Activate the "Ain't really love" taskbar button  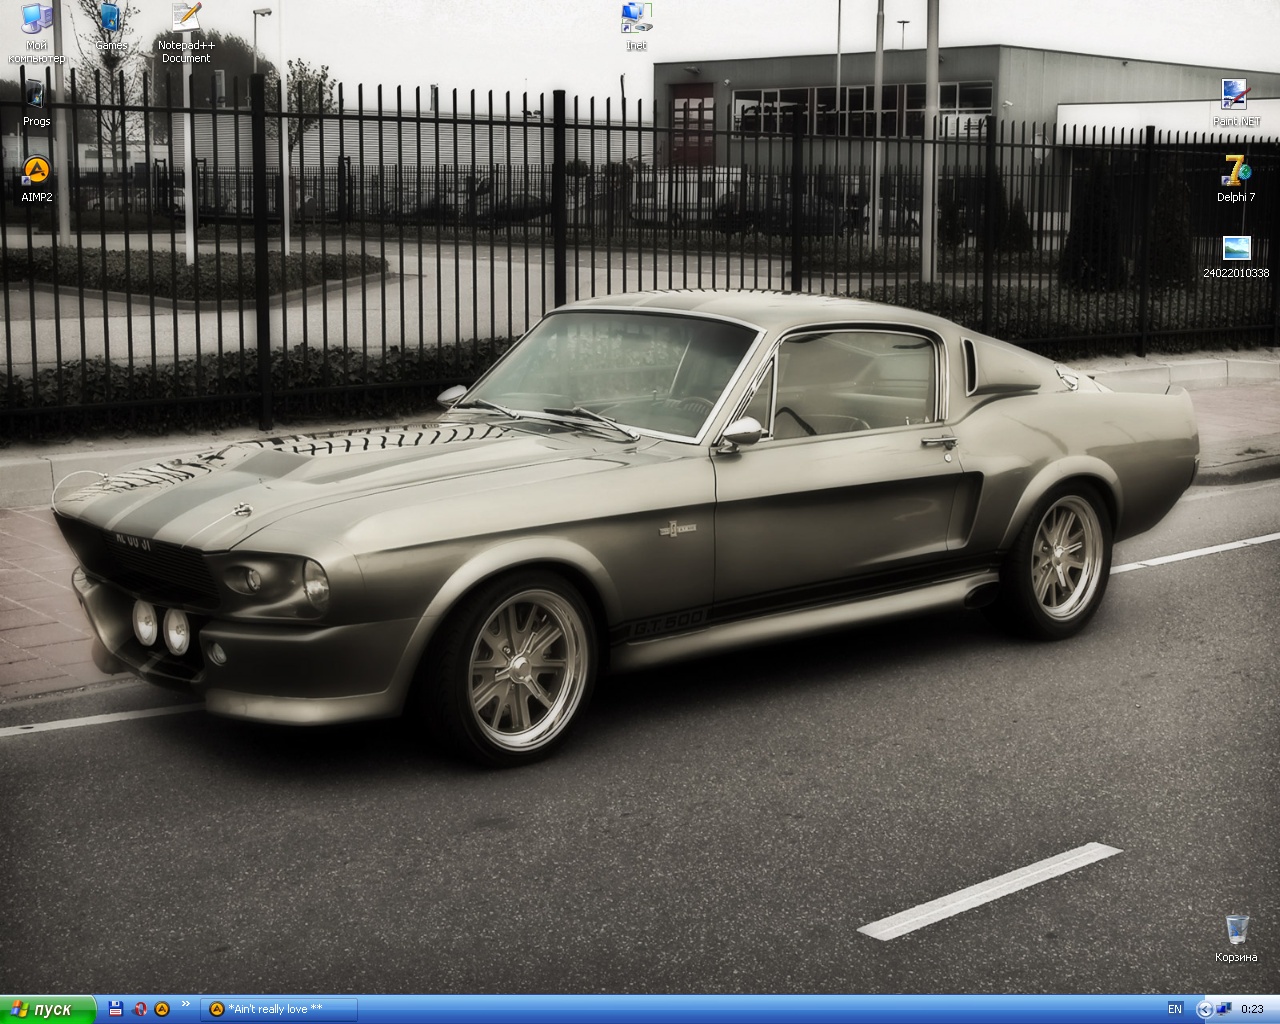pos(279,1009)
